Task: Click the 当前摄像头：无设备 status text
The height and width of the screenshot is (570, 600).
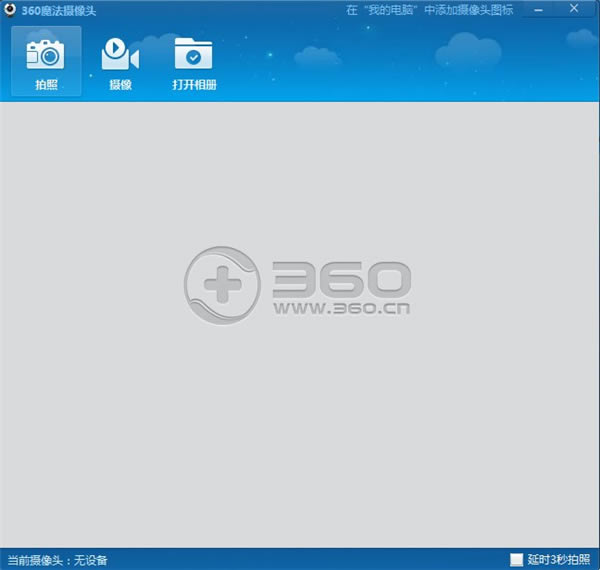Action: (x=57, y=560)
